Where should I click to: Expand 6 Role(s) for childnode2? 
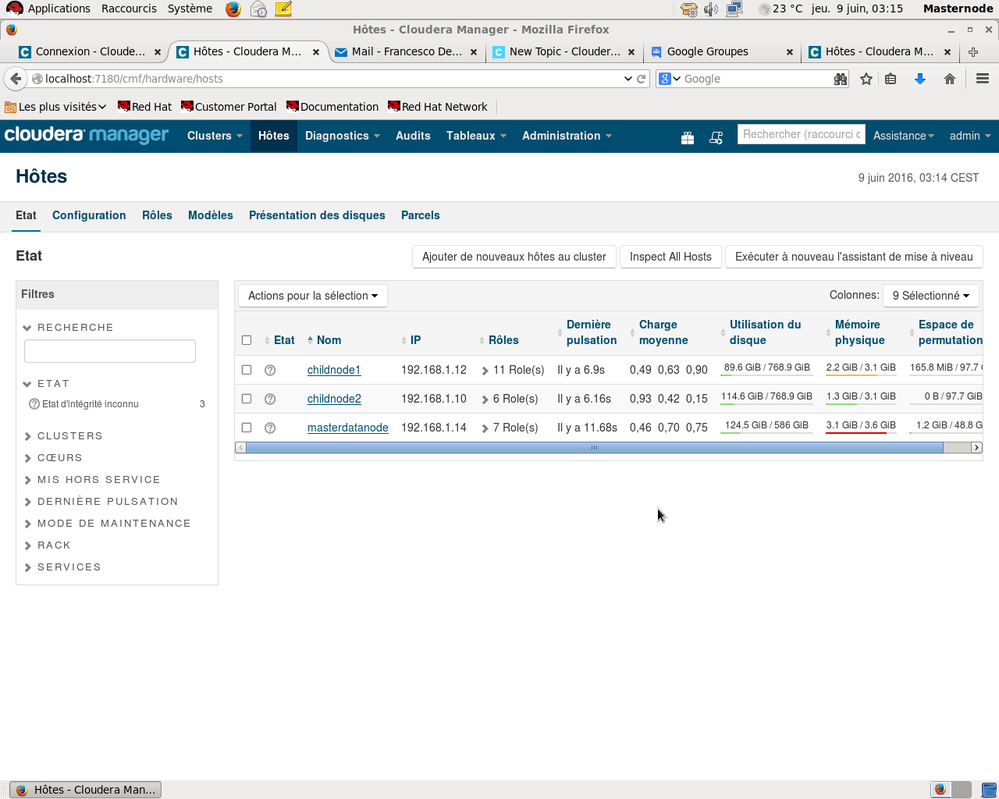coord(510,399)
